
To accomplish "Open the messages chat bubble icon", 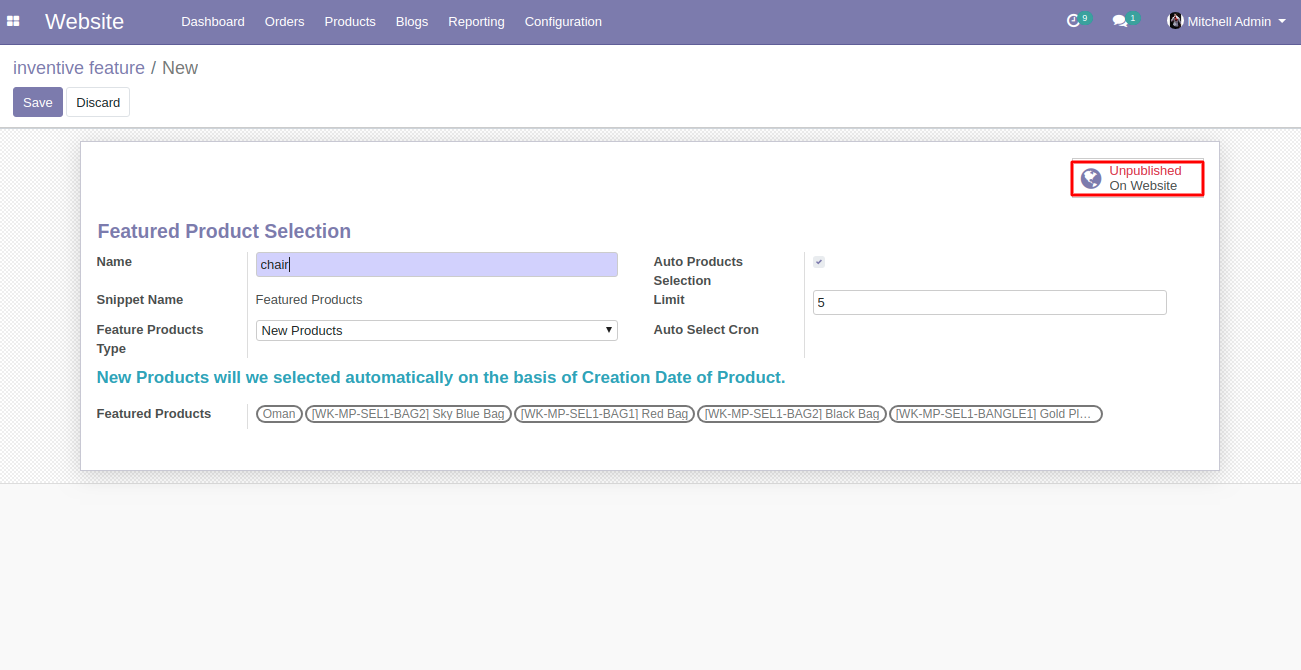I will (1120, 21).
